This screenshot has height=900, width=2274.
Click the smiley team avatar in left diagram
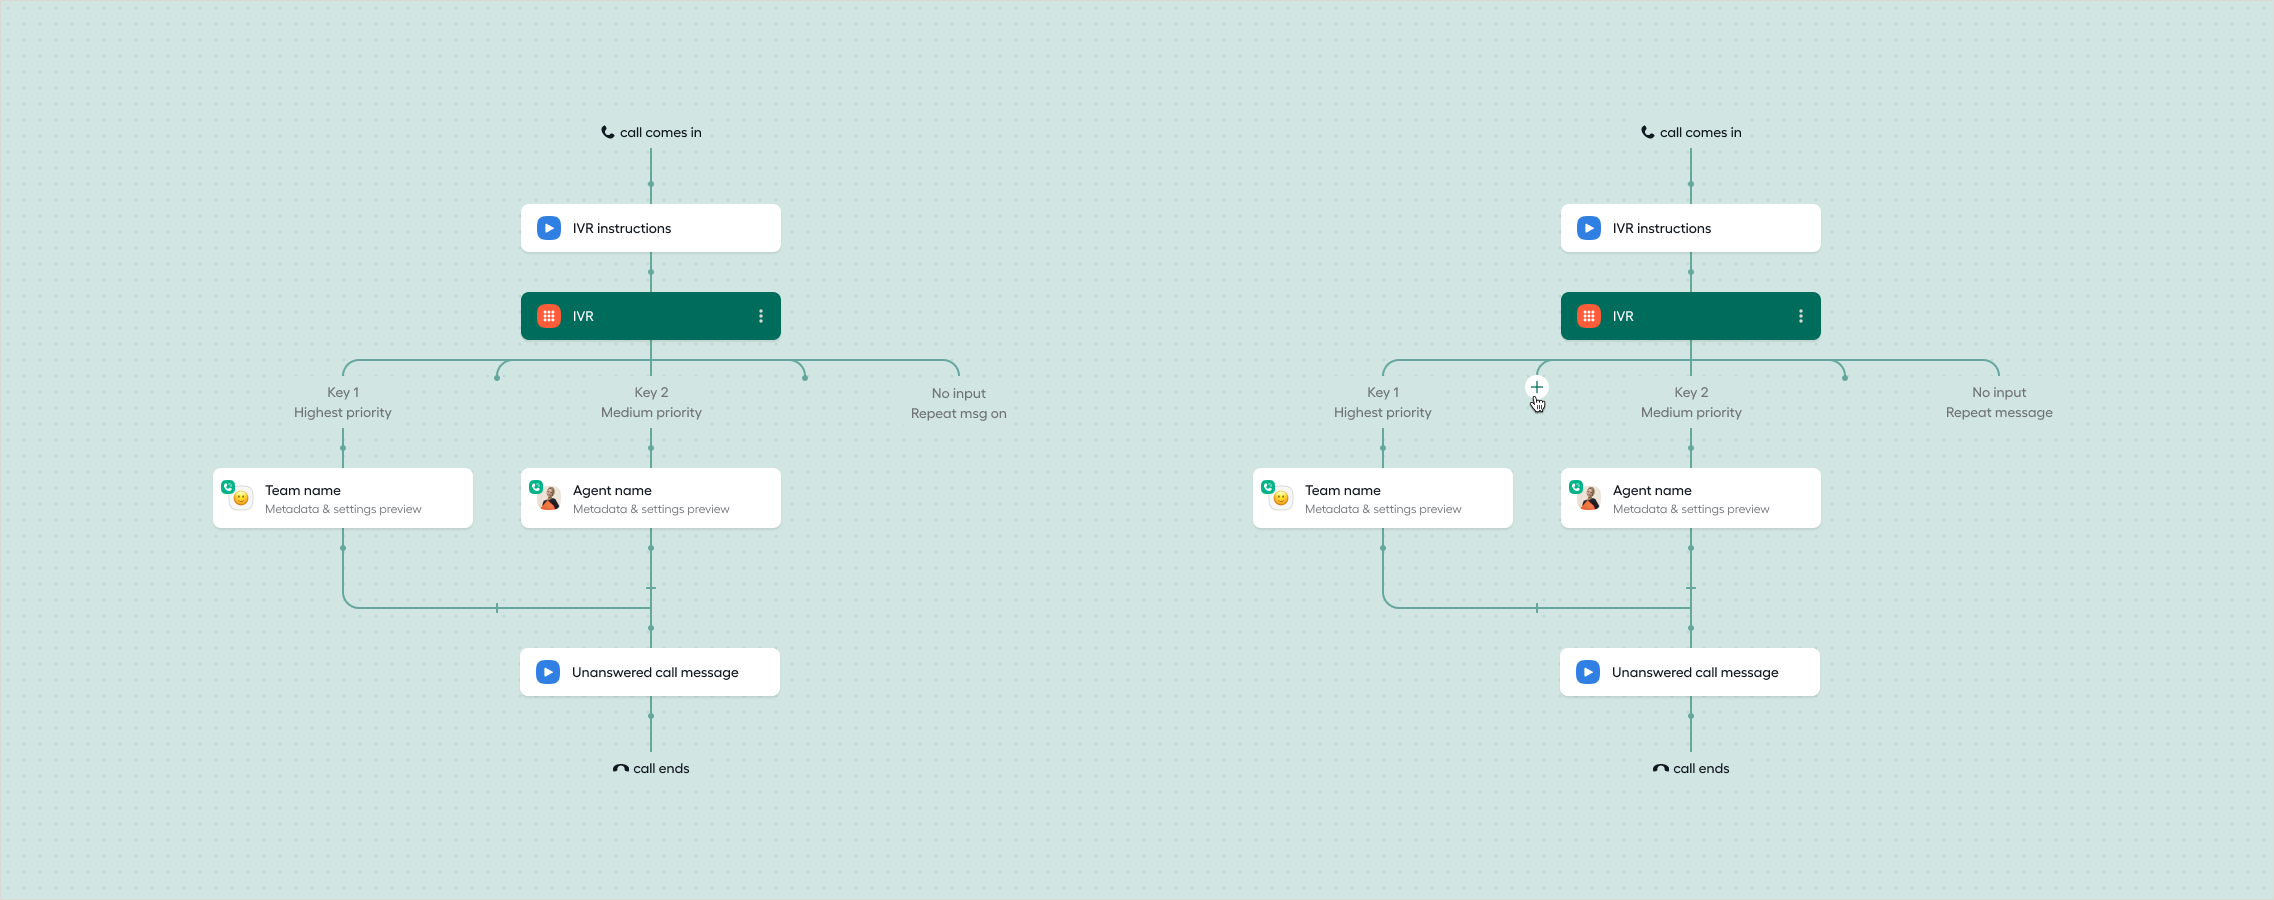coord(241,498)
